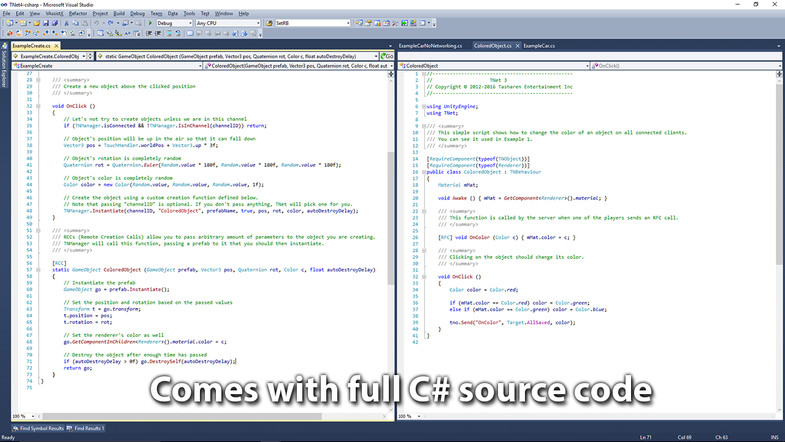Click the Display Word Completion icon

[x=127, y=34]
